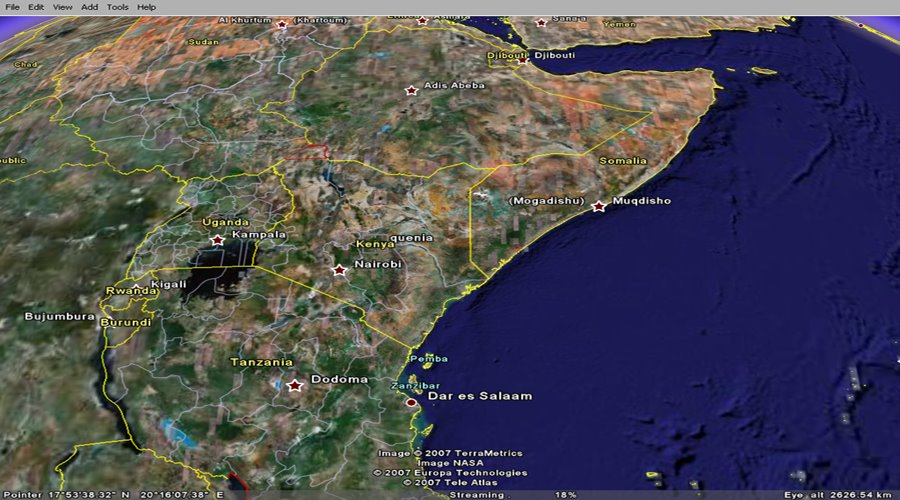Image resolution: width=900 pixels, height=500 pixels.
Task: Select the Yemen country label
Action: point(619,24)
